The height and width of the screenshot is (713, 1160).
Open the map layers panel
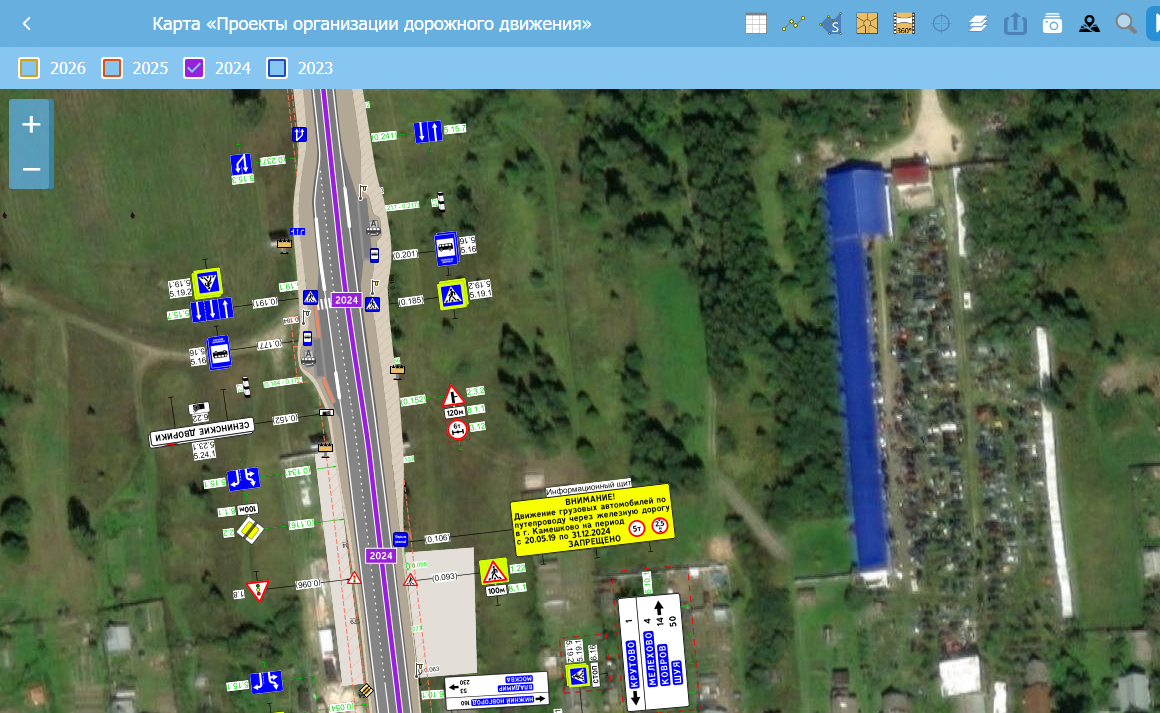(978, 24)
